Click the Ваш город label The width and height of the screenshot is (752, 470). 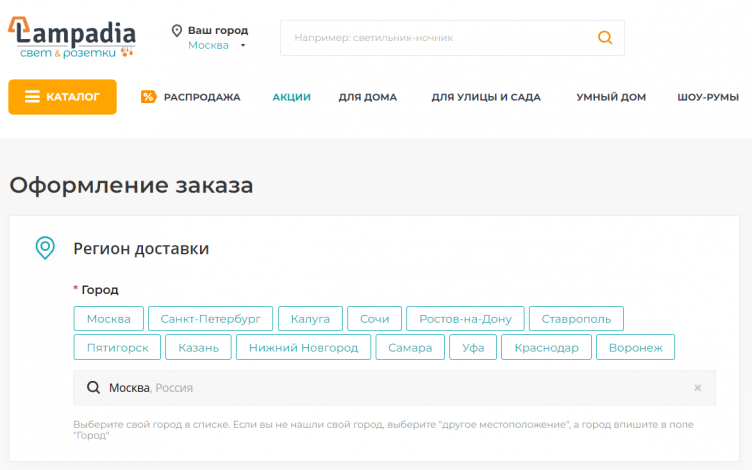[x=218, y=30]
